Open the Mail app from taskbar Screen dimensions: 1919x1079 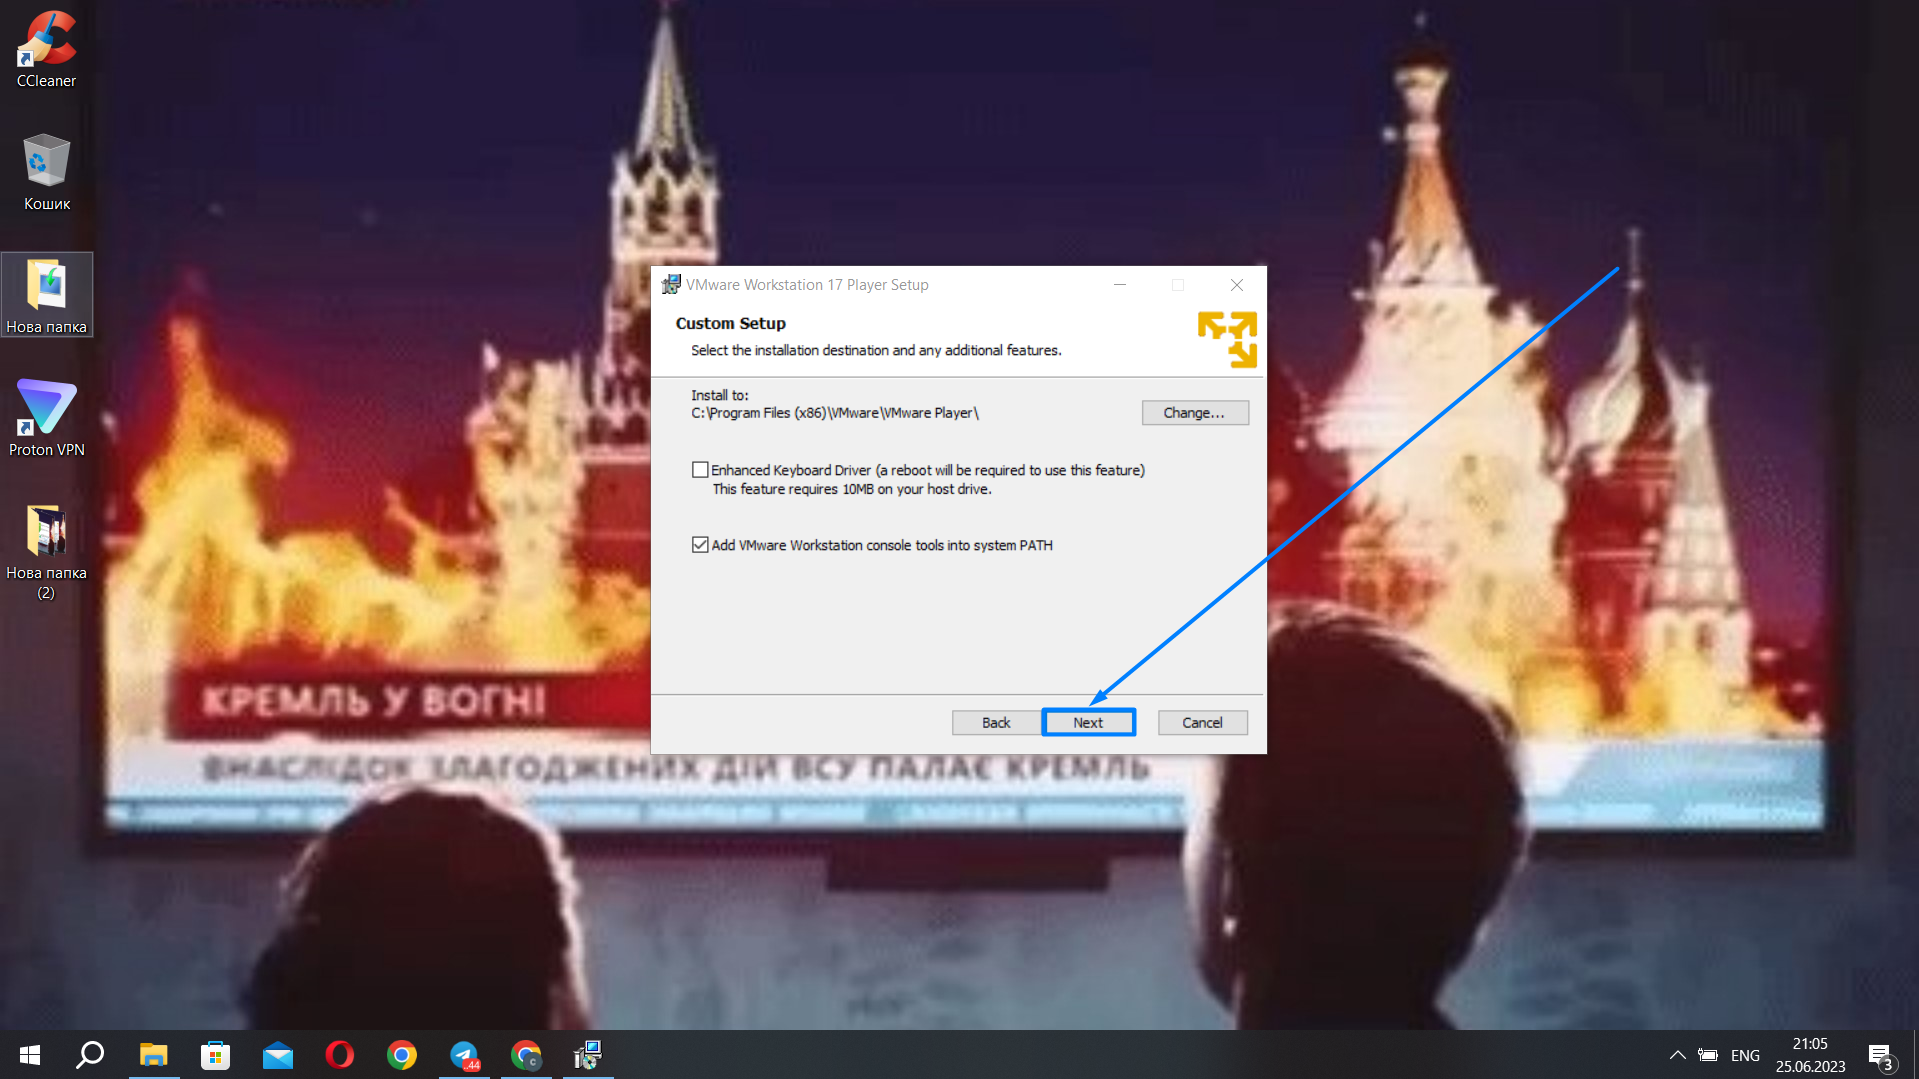[x=278, y=1055]
